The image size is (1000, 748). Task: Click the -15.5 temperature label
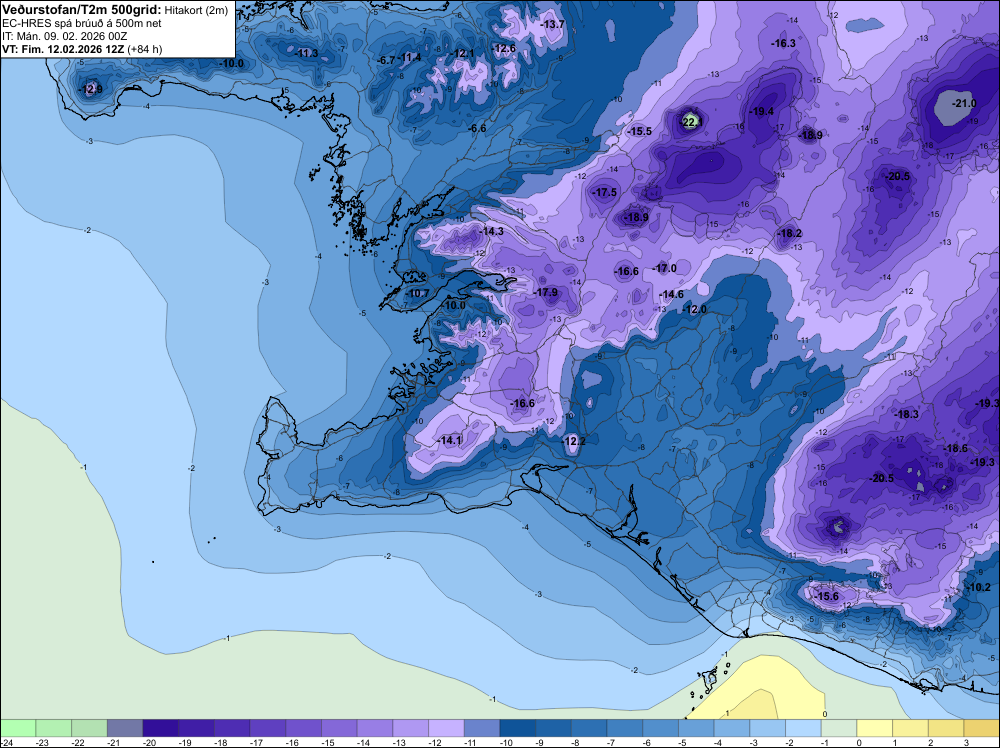[639, 131]
